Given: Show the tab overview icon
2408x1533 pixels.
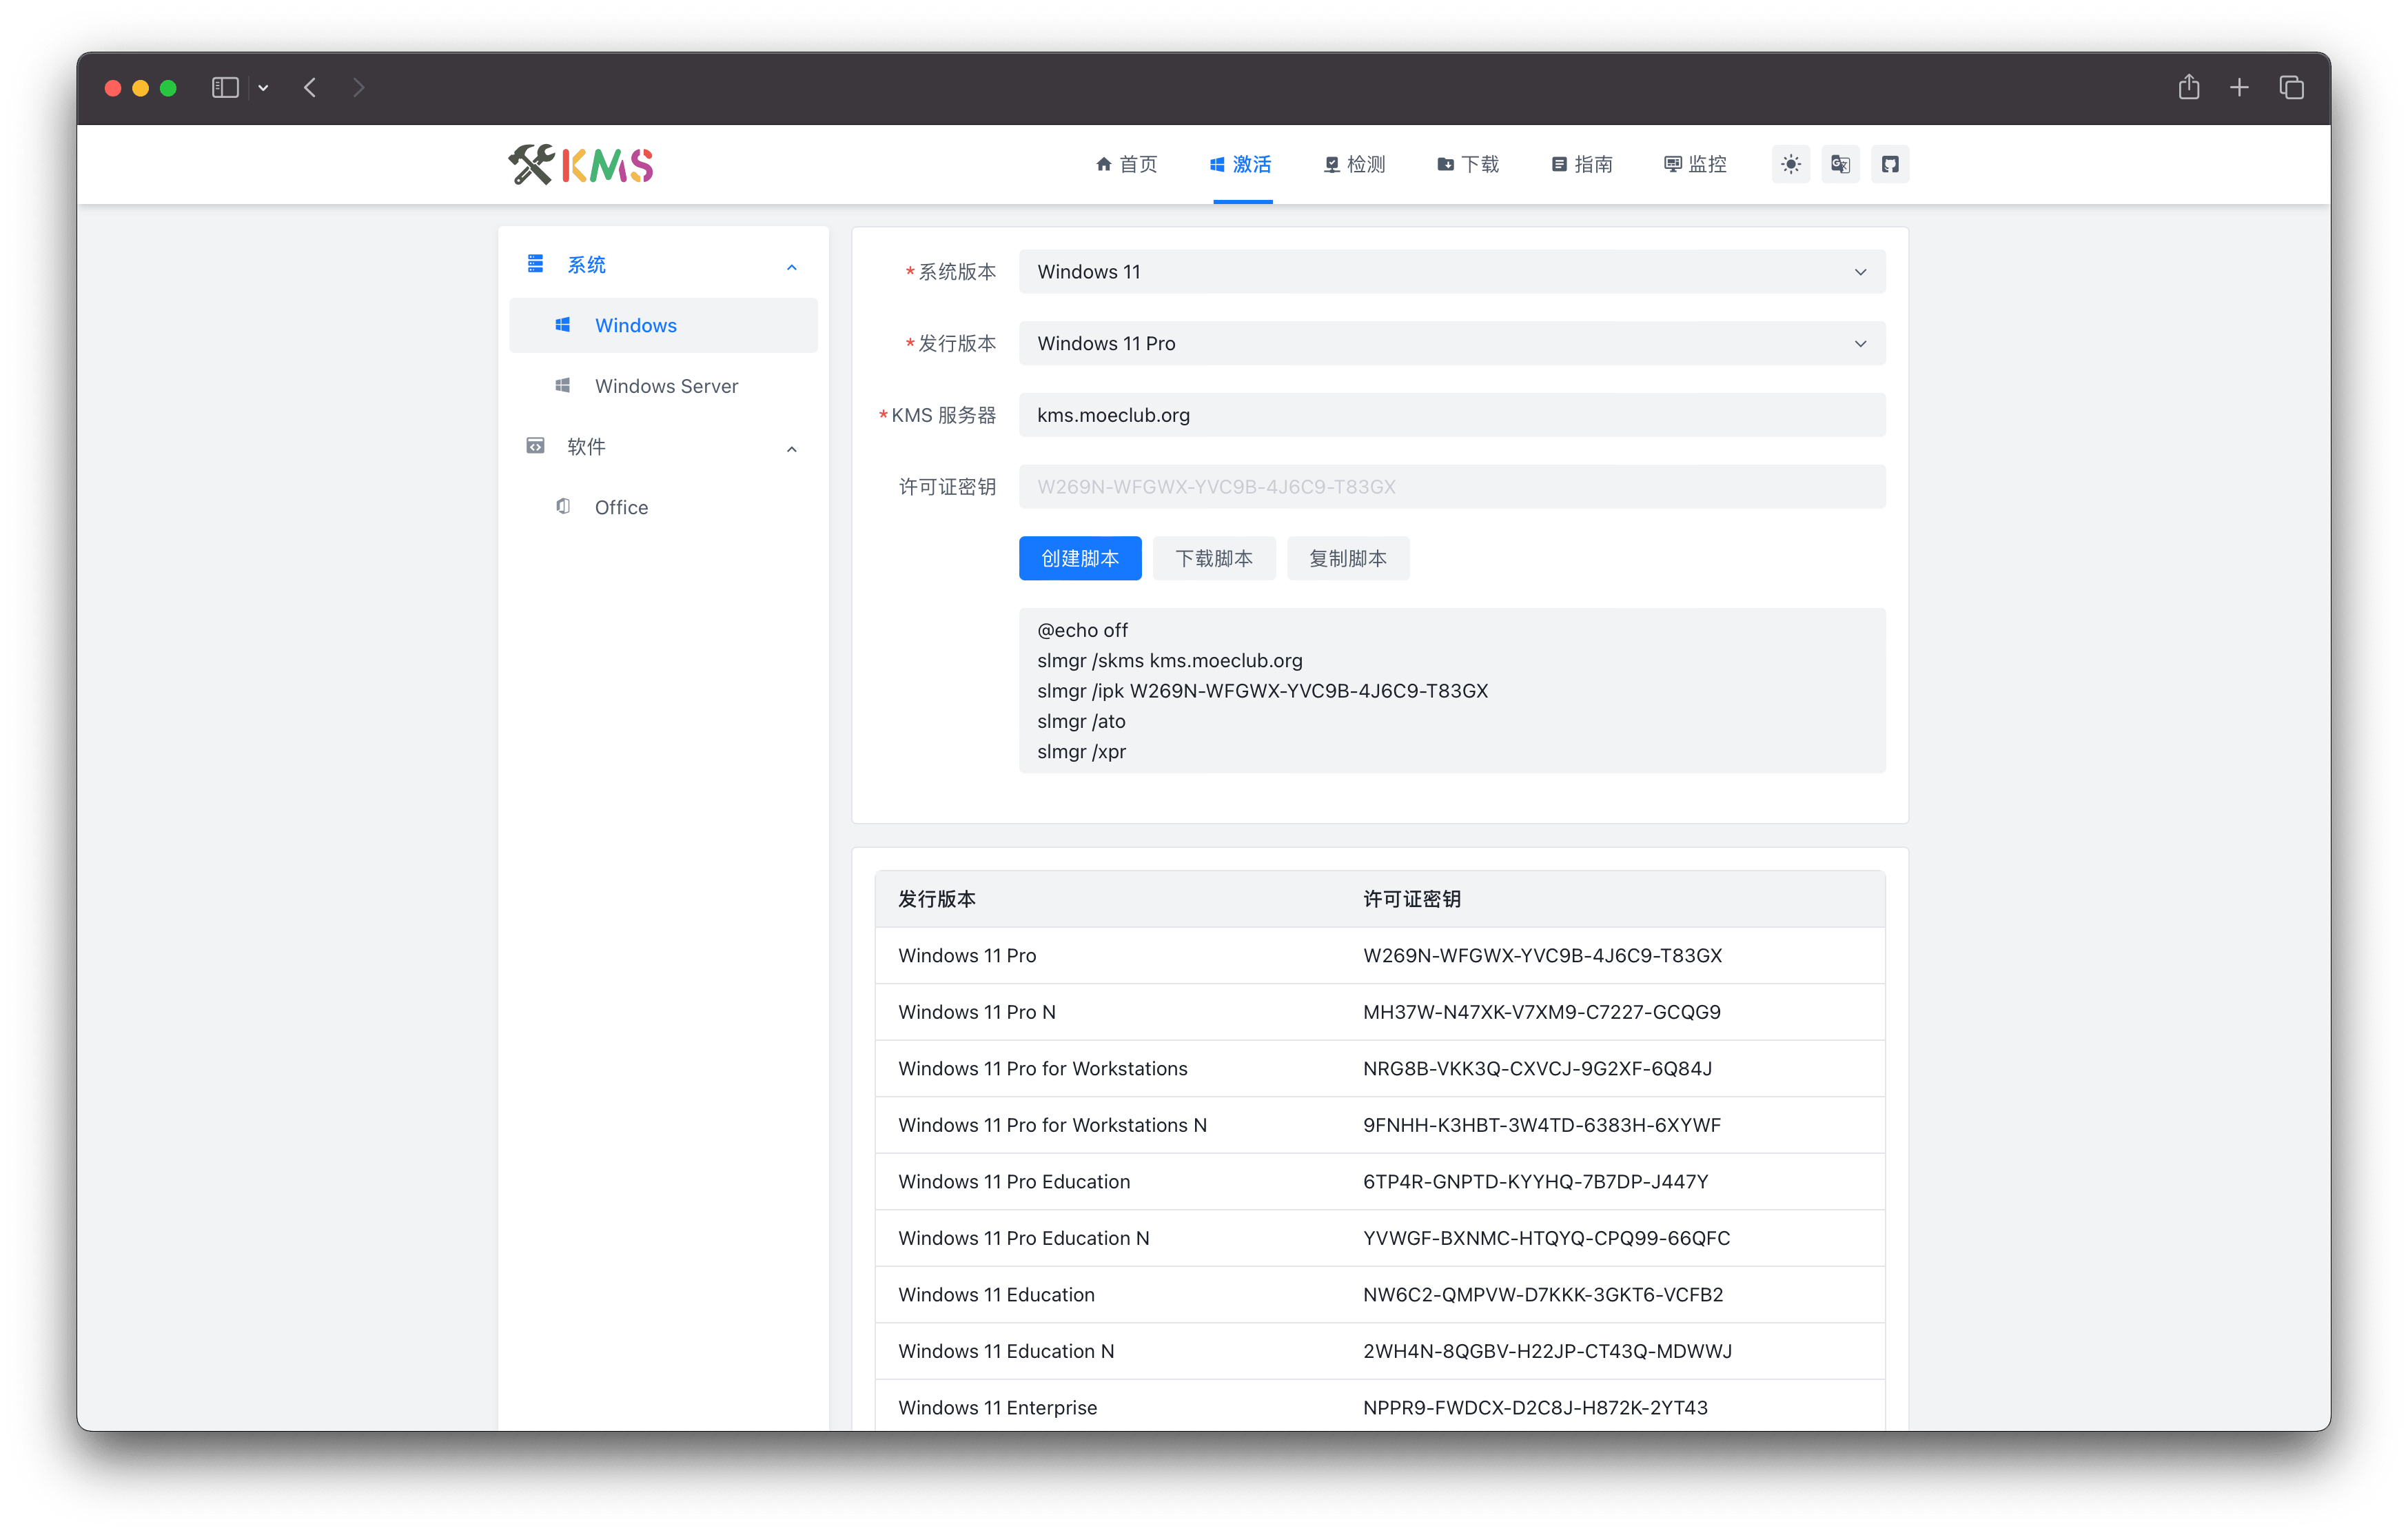Looking at the screenshot, I should (2291, 88).
